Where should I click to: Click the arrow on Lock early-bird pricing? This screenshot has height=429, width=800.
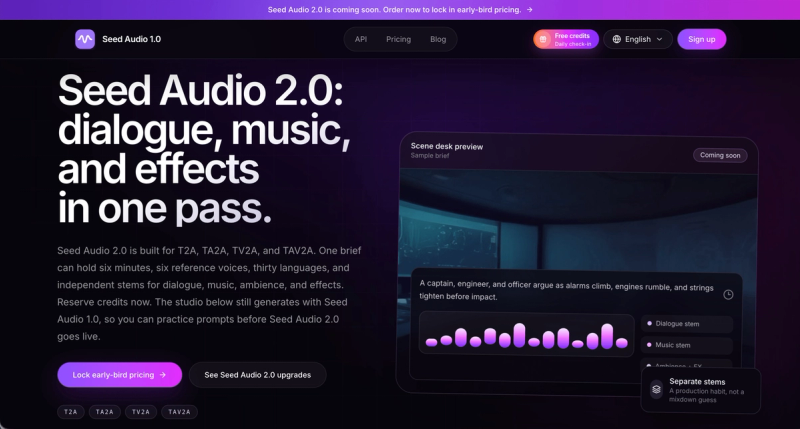[x=163, y=375]
